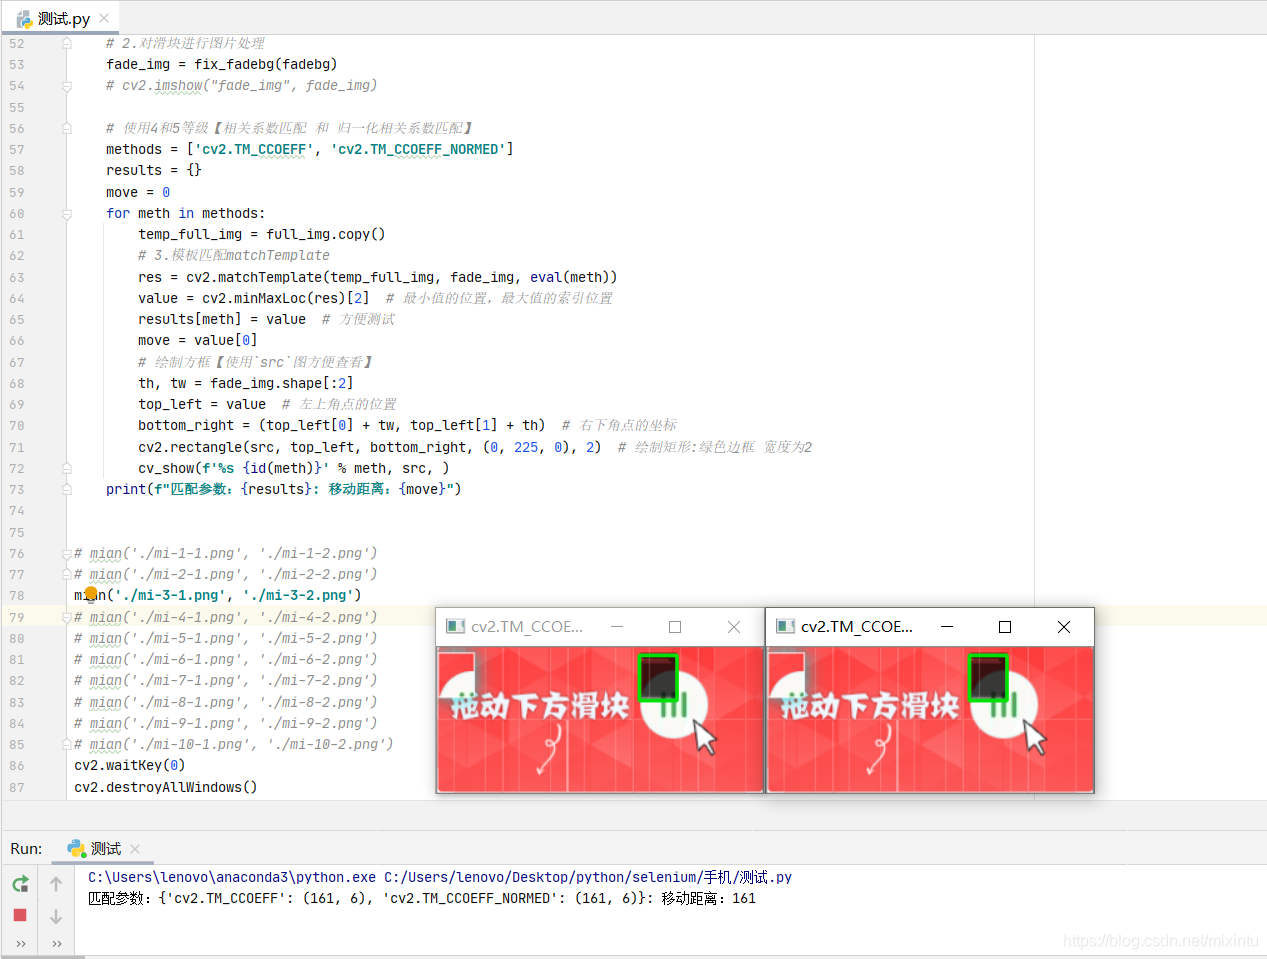The width and height of the screenshot is (1267, 959).
Task: Collapse the for loop at line 60
Action: click(67, 214)
